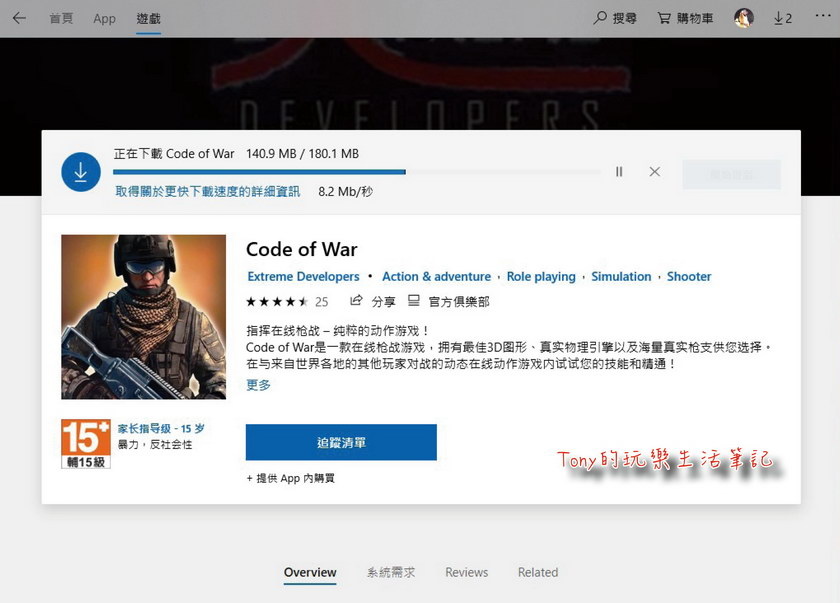Click the 追蹤清單 wishlist button
The height and width of the screenshot is (603, 840).
click(x=341, y=442)
